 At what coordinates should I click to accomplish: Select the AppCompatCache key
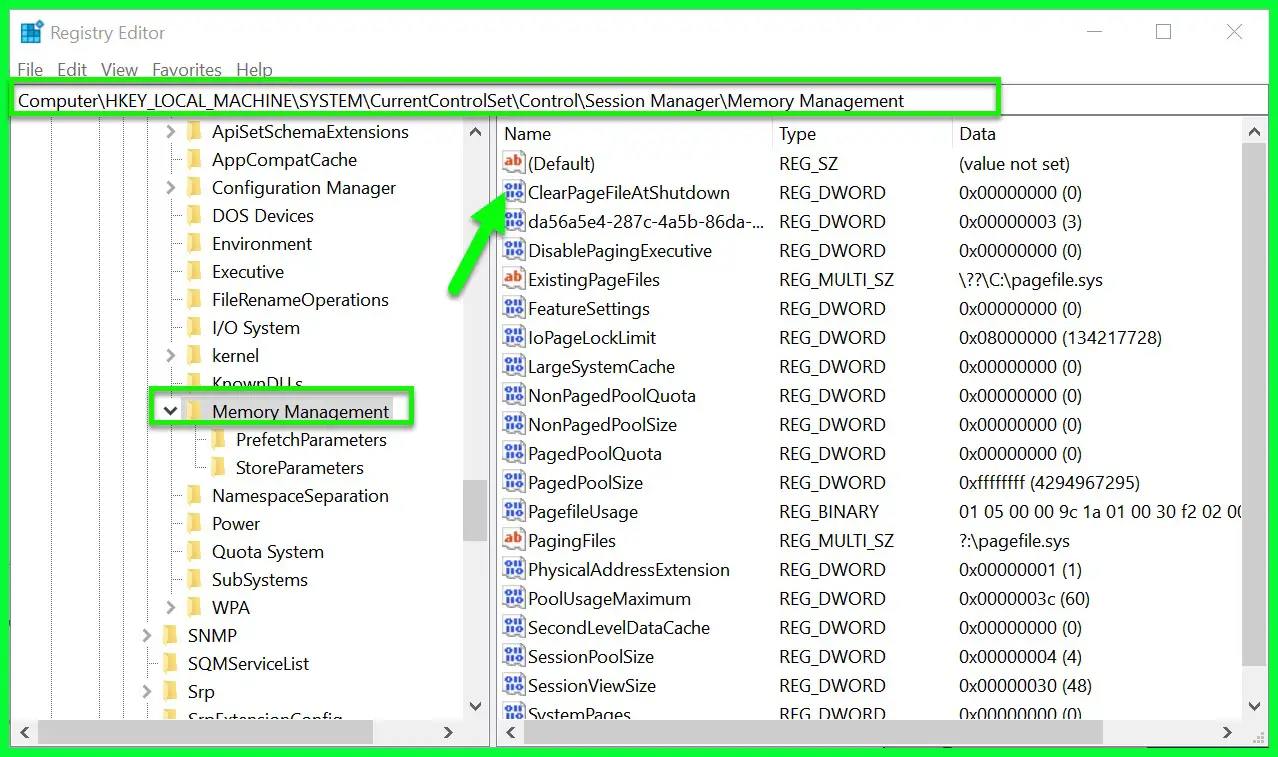284,160
